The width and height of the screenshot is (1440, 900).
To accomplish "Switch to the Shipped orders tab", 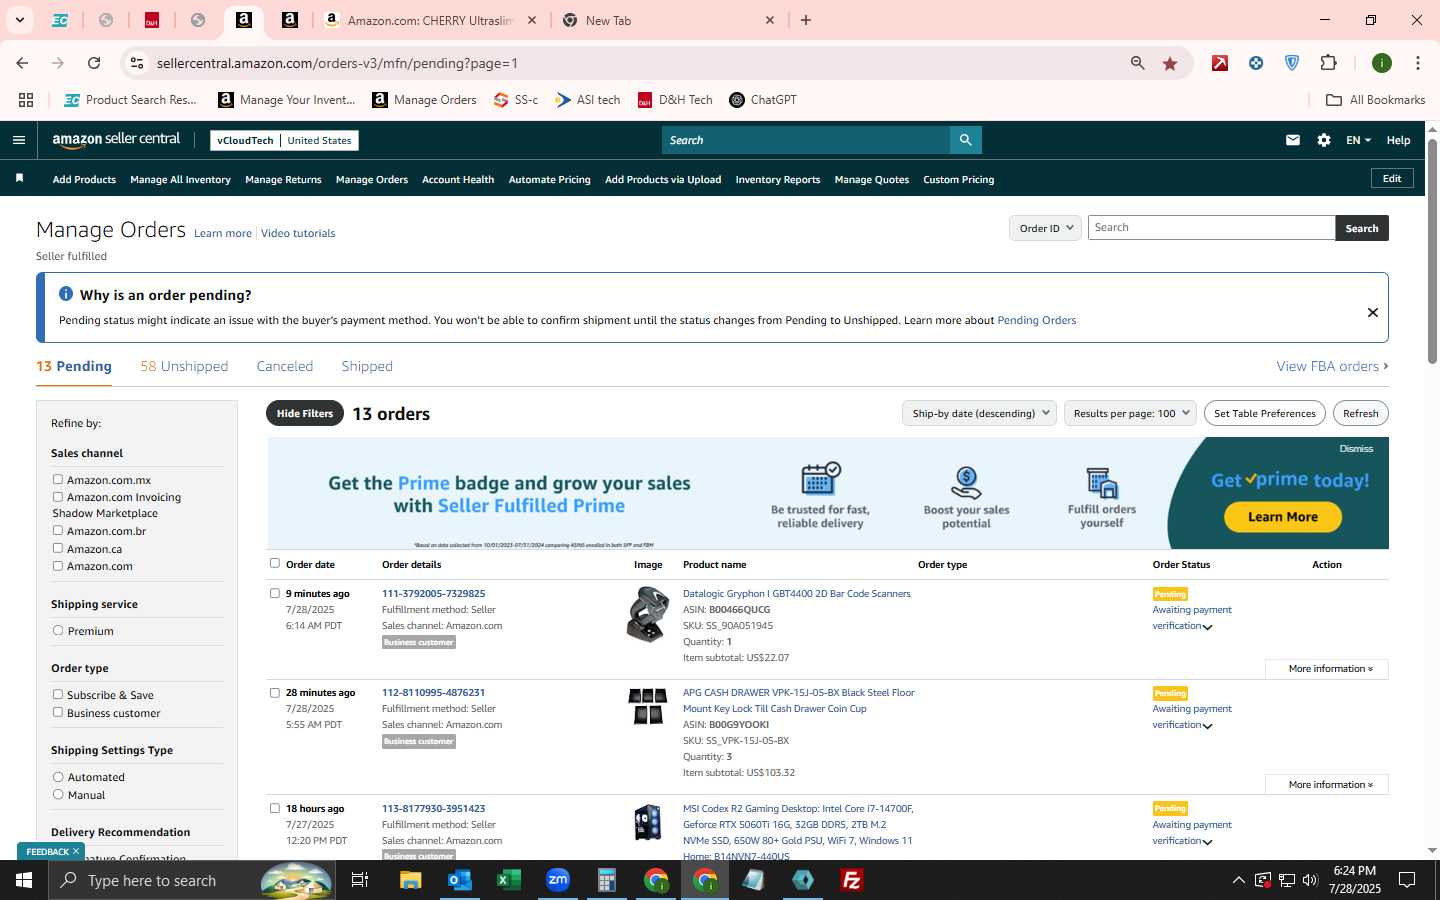I will click(367, 366).
